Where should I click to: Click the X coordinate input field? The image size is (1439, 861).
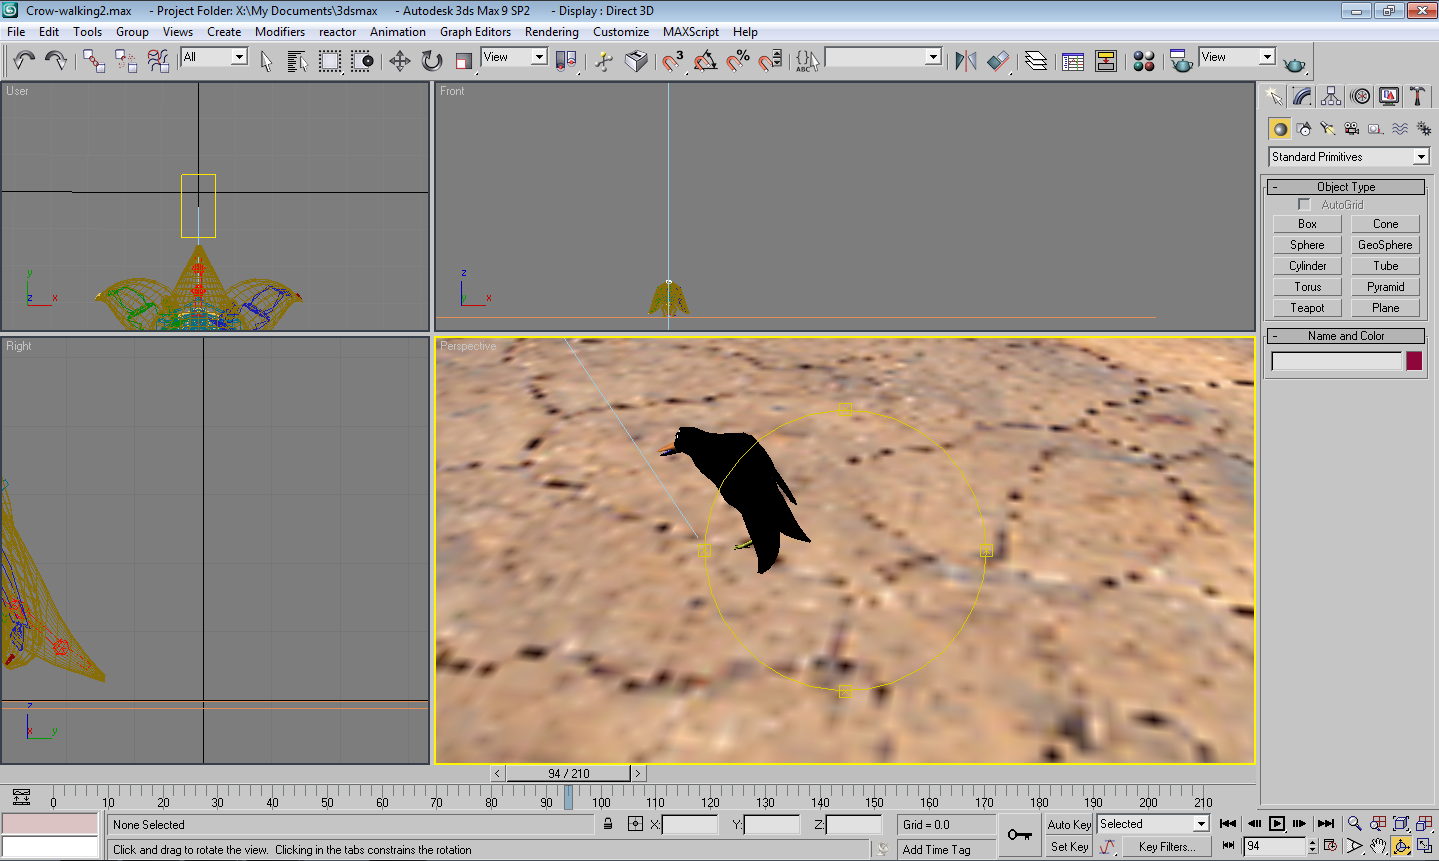coord(690,824)
